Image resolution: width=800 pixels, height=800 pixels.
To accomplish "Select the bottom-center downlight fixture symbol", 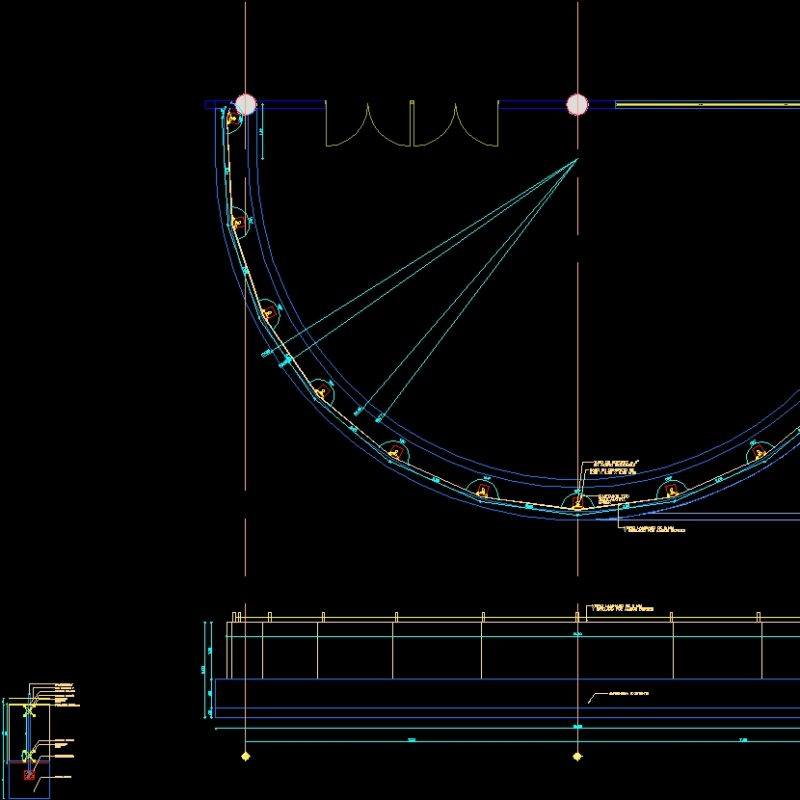I will (x=578, y=503).
